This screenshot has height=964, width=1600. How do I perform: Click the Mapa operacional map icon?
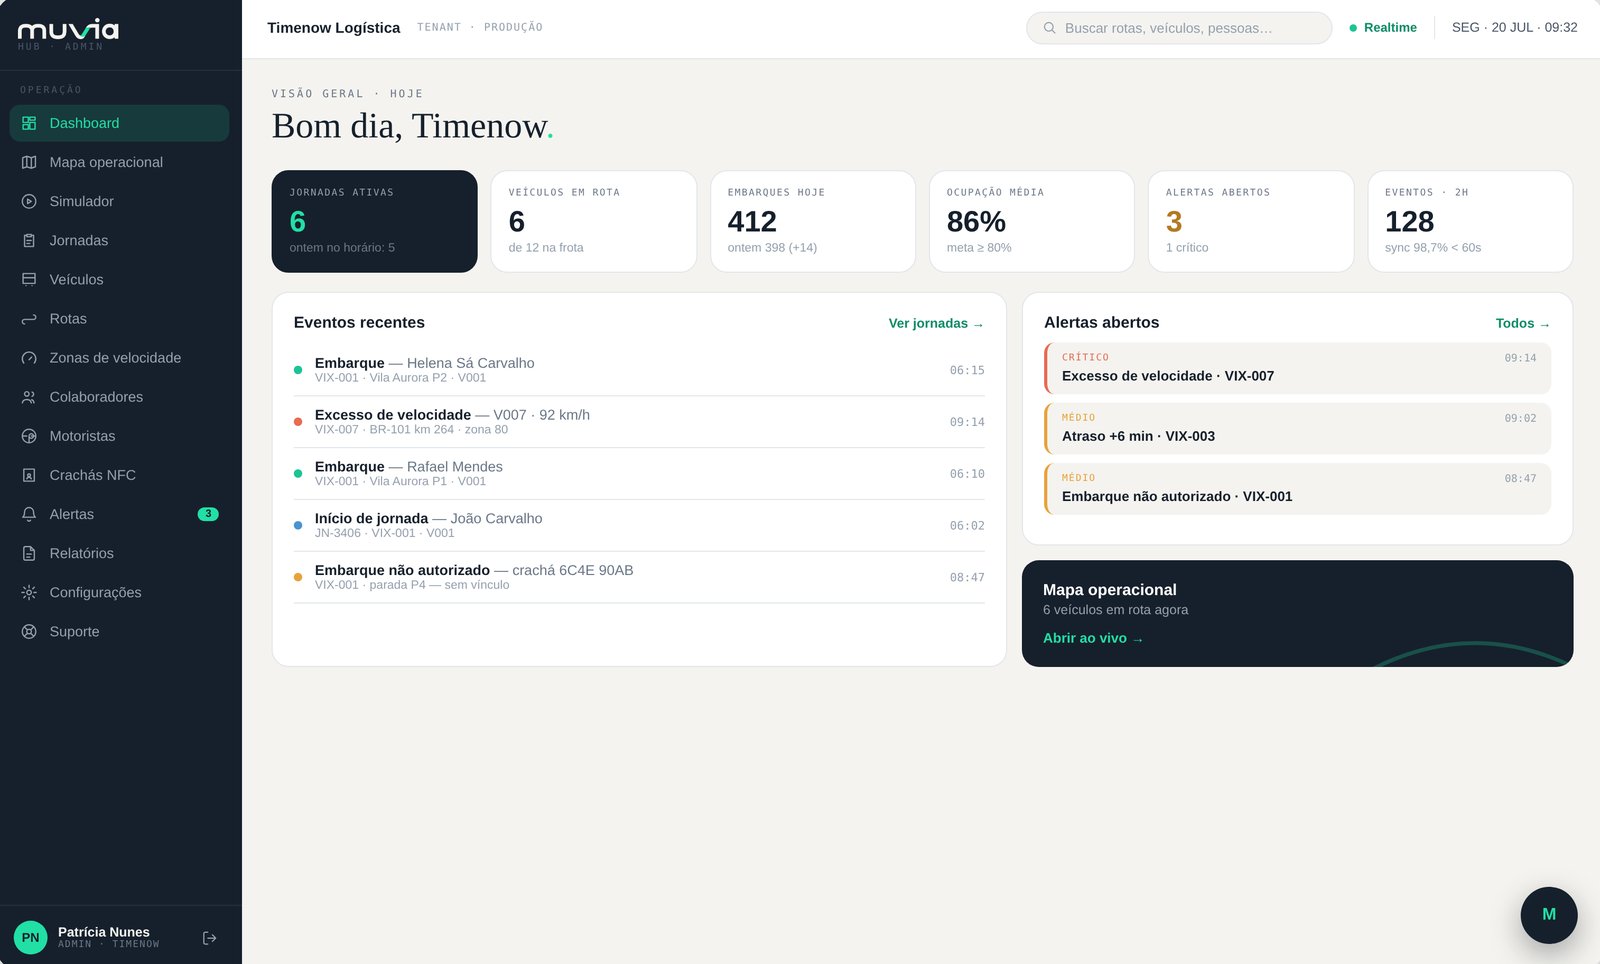(29, 162)
